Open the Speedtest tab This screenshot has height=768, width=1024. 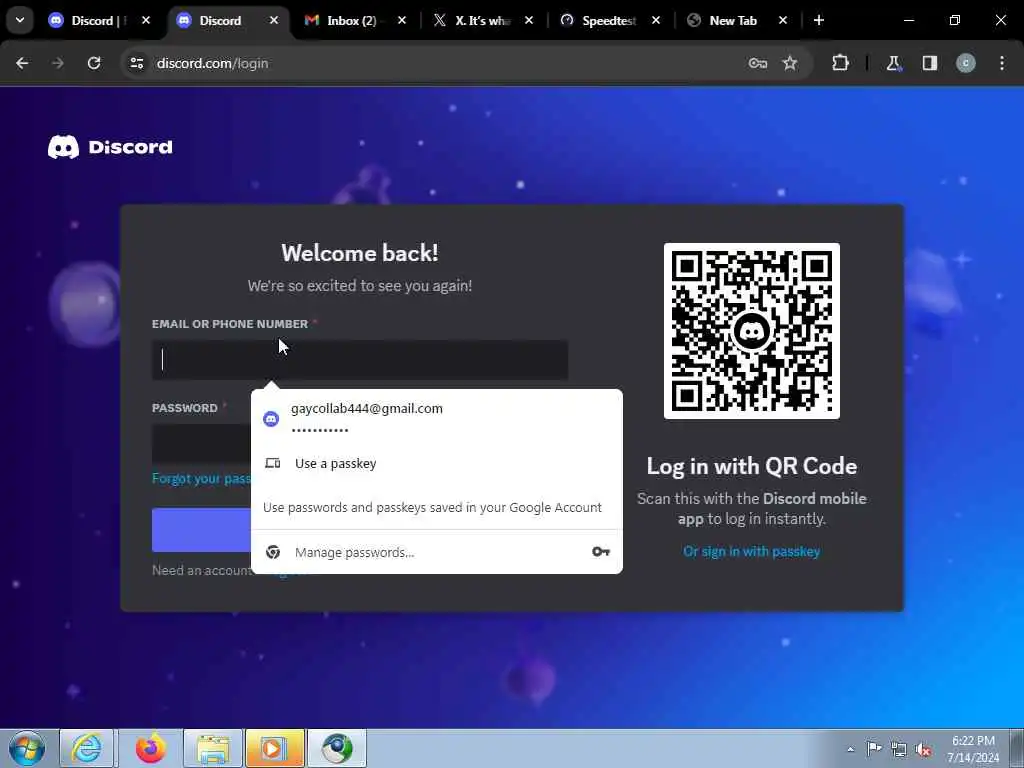tap(607, 20)
